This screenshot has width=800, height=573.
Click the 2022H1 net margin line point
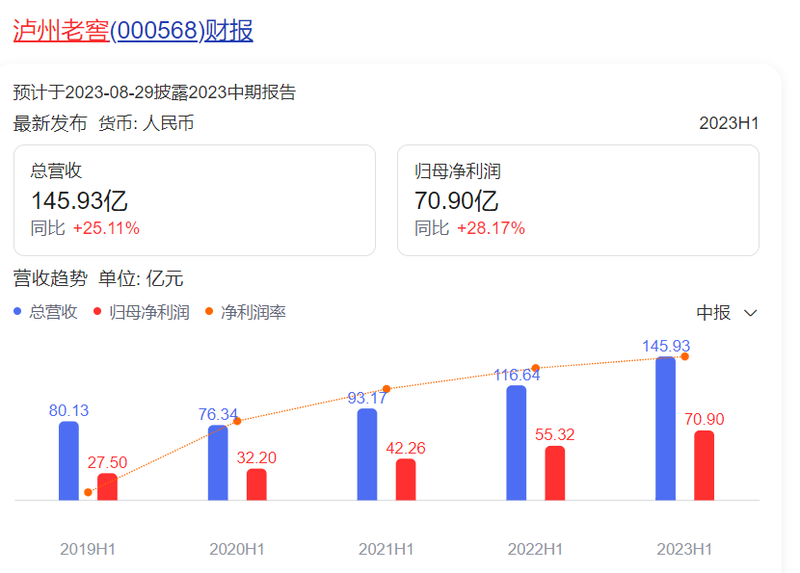535,368
